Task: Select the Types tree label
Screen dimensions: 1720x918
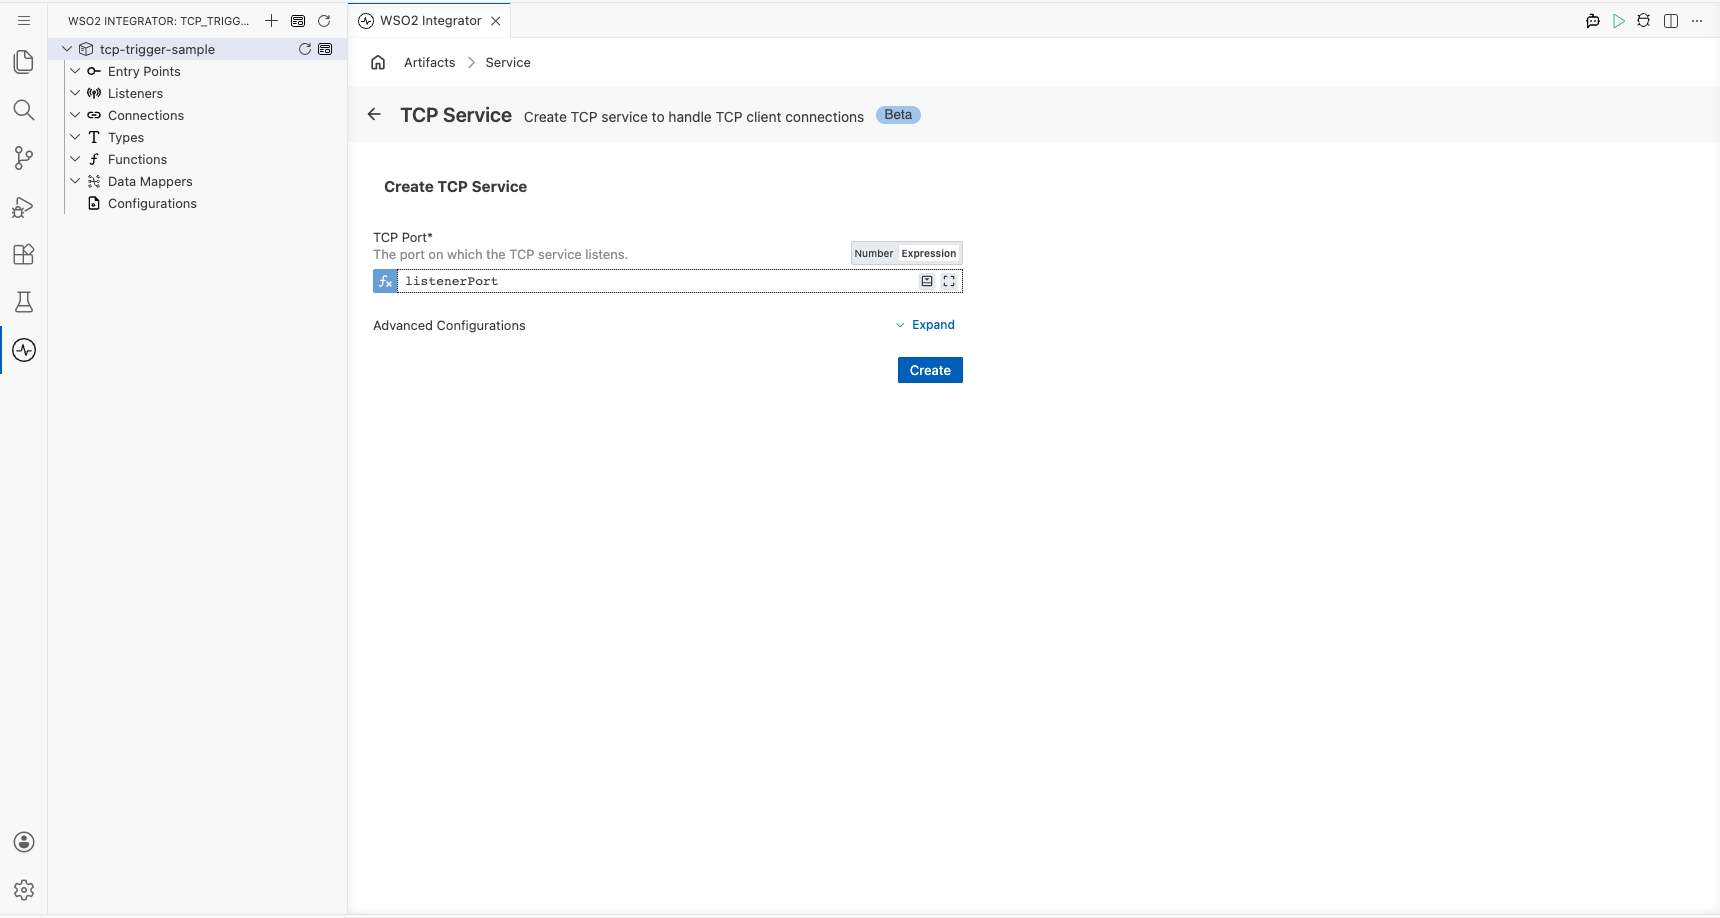Action: [126, 137]
